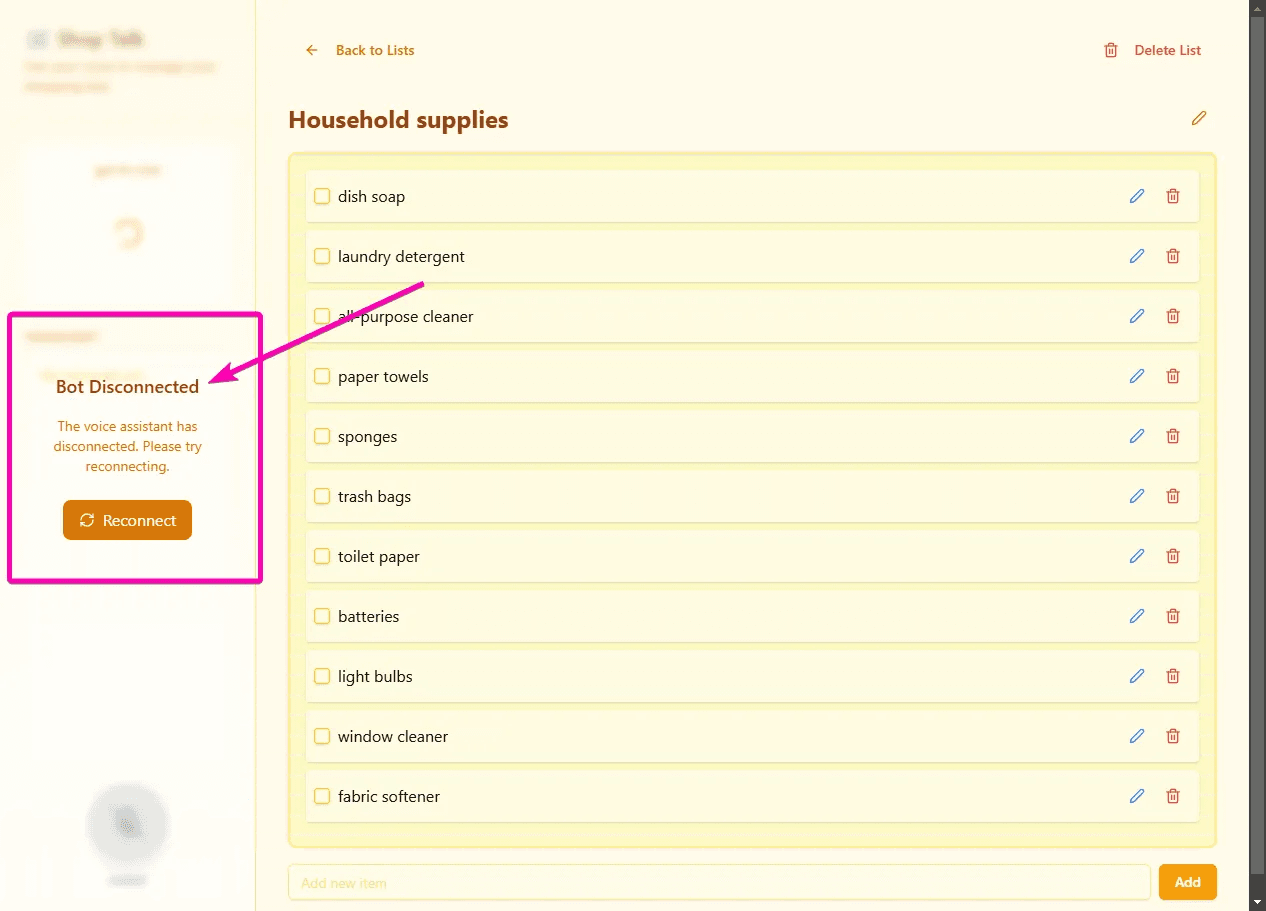Edit the paper towels item

[x=1137, y=376]
